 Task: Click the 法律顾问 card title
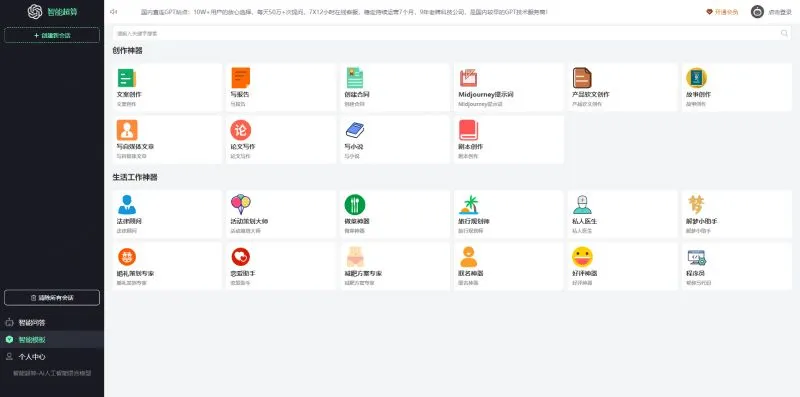coord(129,221)
